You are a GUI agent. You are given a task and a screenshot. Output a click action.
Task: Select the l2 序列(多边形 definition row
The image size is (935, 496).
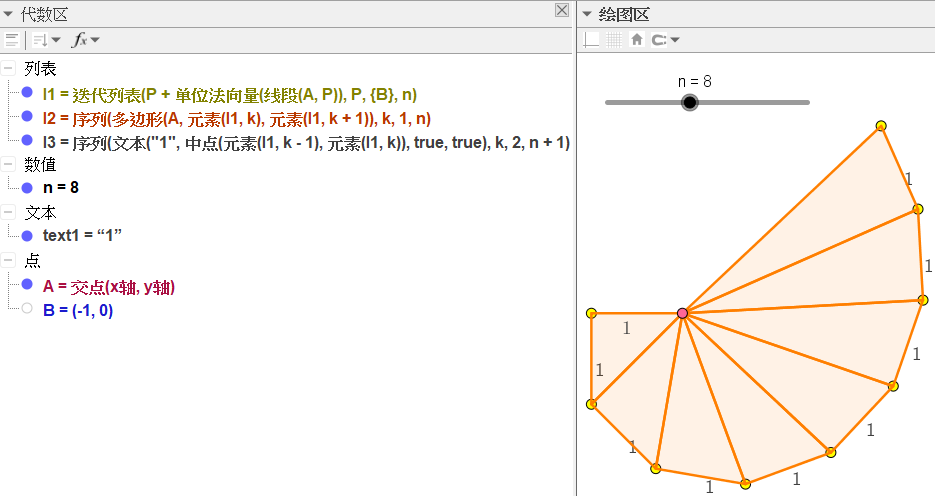pos(237,119)
